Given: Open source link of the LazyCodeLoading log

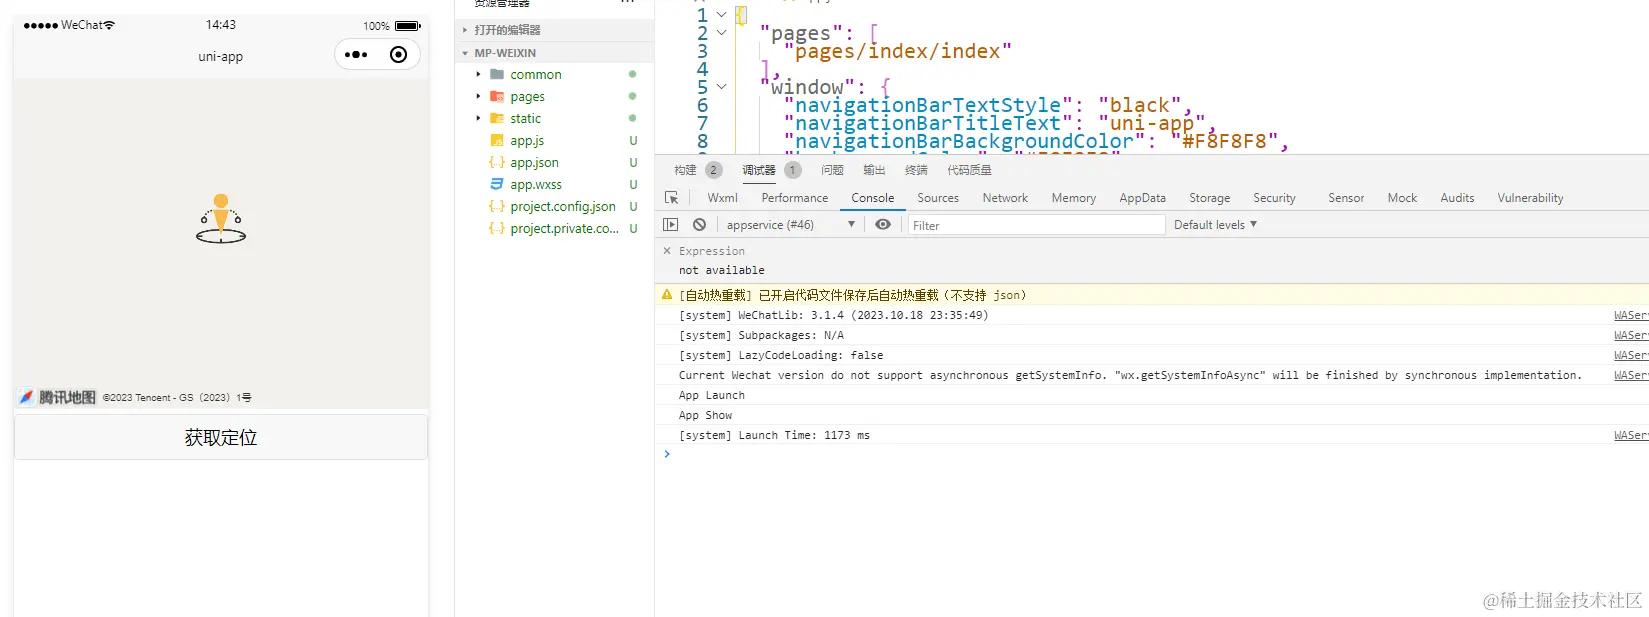Looking at the screenshot, I should coord(1631,355).
